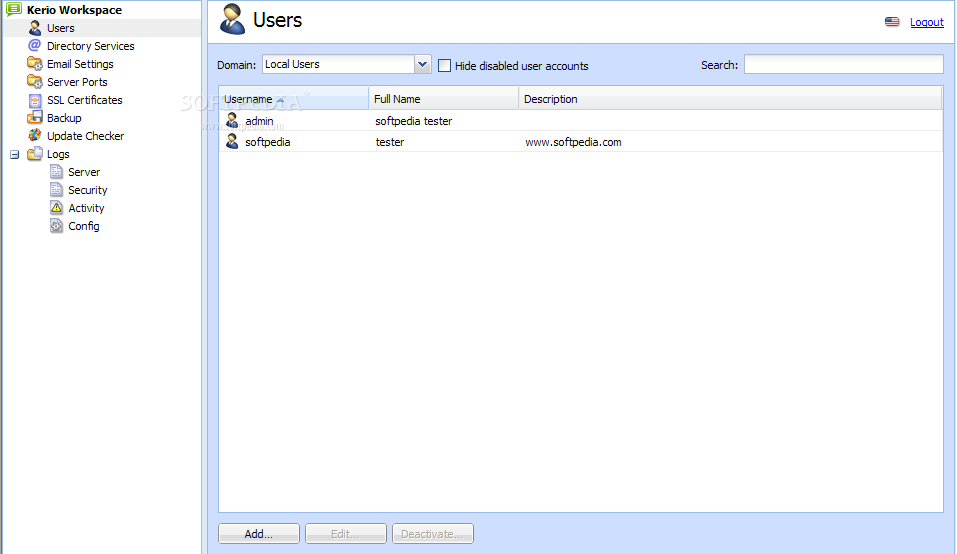Click the Activity warning triangle icon
Image resolution: width=957 pixels, height=554 pixels.
click(56, 207)
